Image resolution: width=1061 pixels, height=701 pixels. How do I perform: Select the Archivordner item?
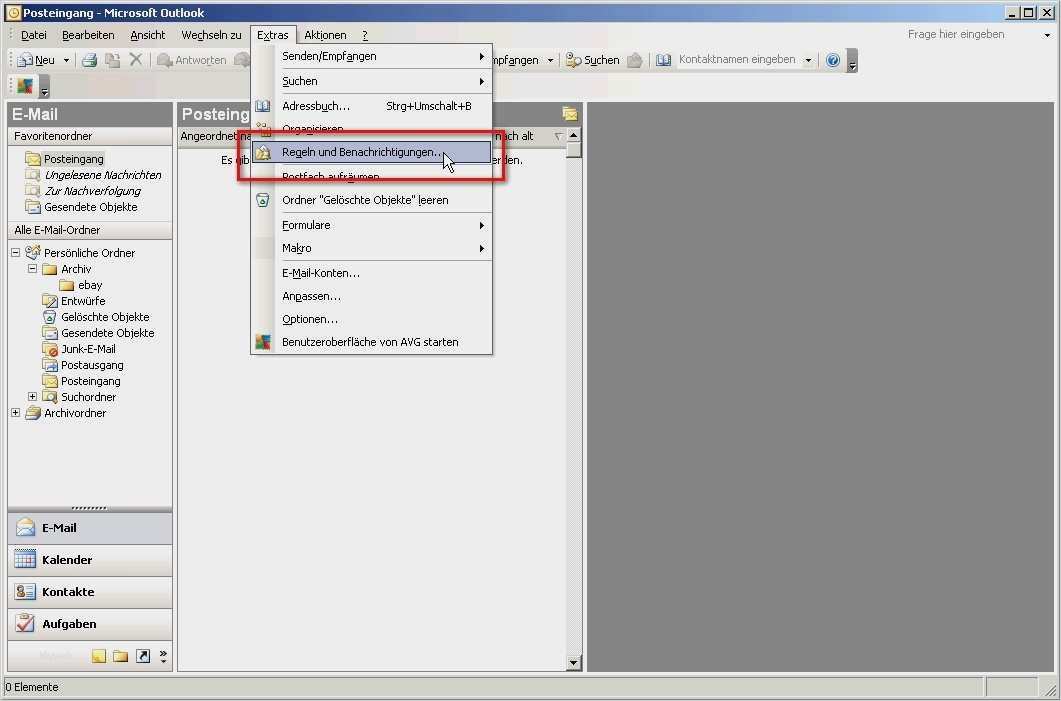(x=66, y=413)
